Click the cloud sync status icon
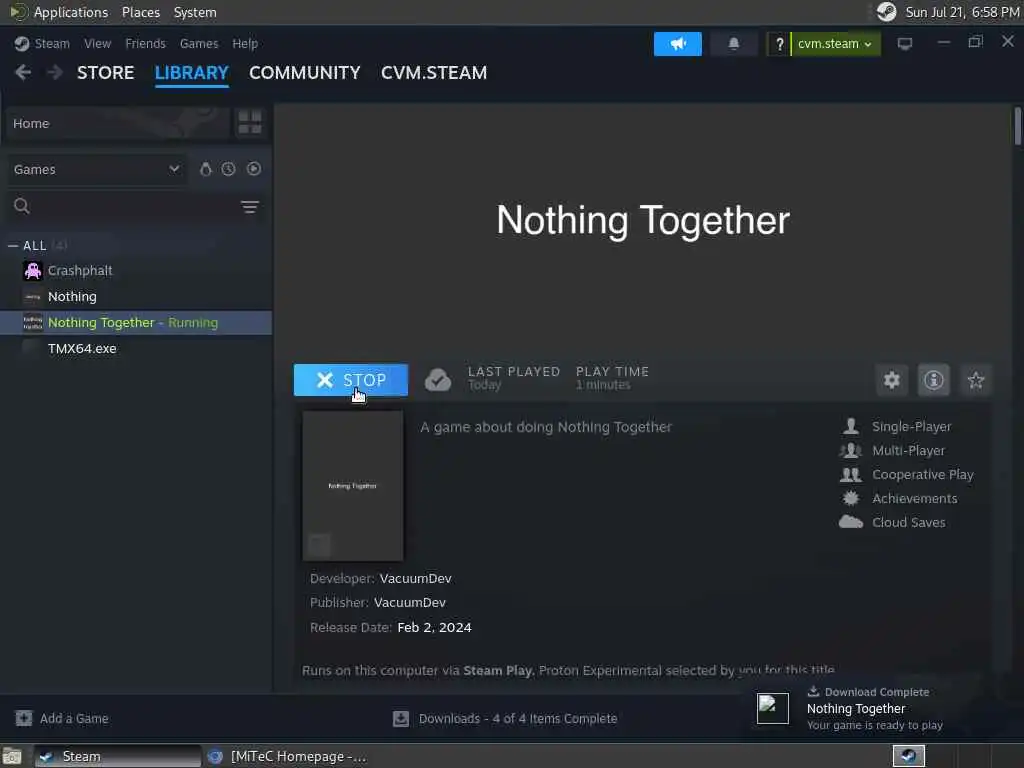 point(438,379)
